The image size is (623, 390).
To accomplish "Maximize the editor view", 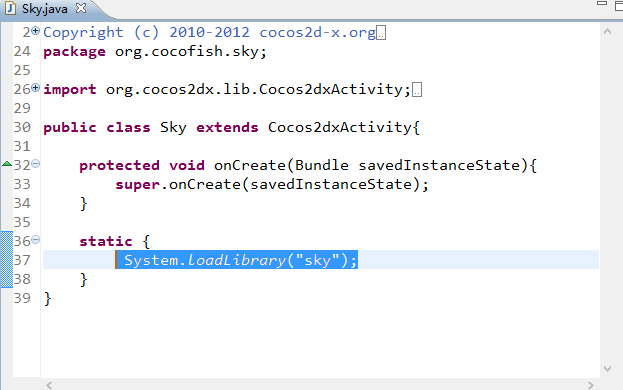I will [619, 6].
